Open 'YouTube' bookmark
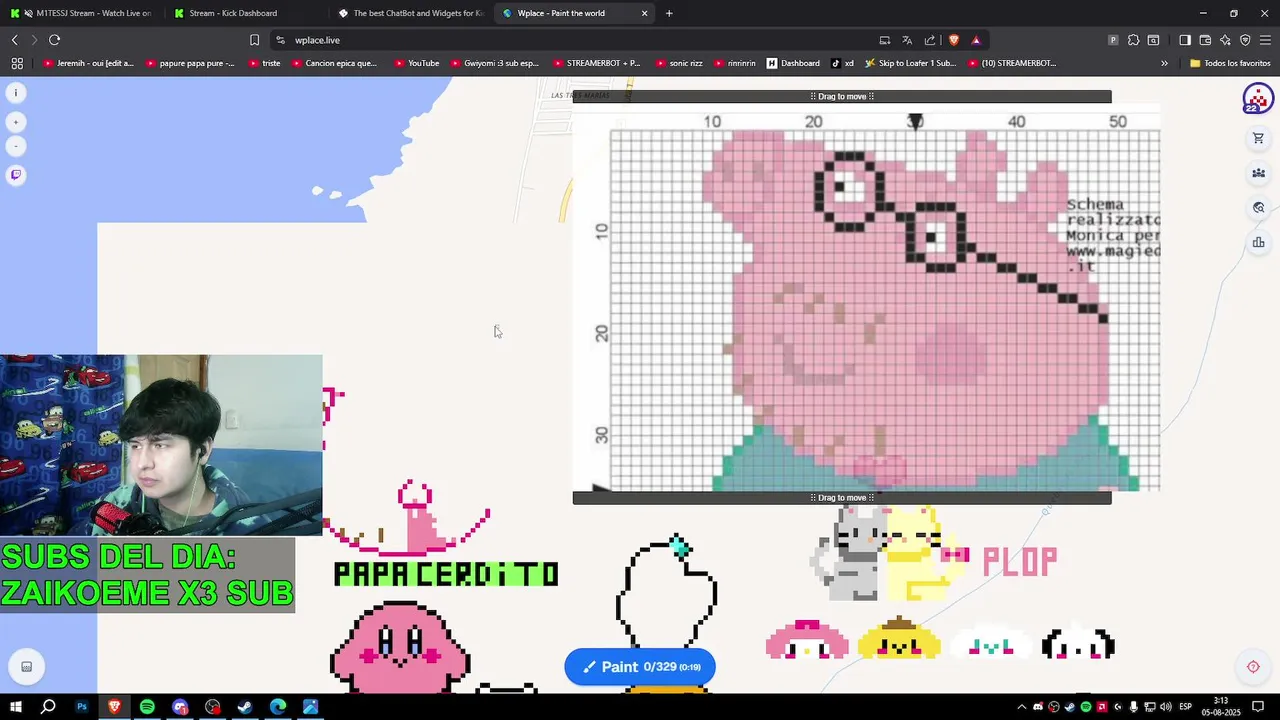This screenshot has width=1280, height=720. tap(416, 63)
